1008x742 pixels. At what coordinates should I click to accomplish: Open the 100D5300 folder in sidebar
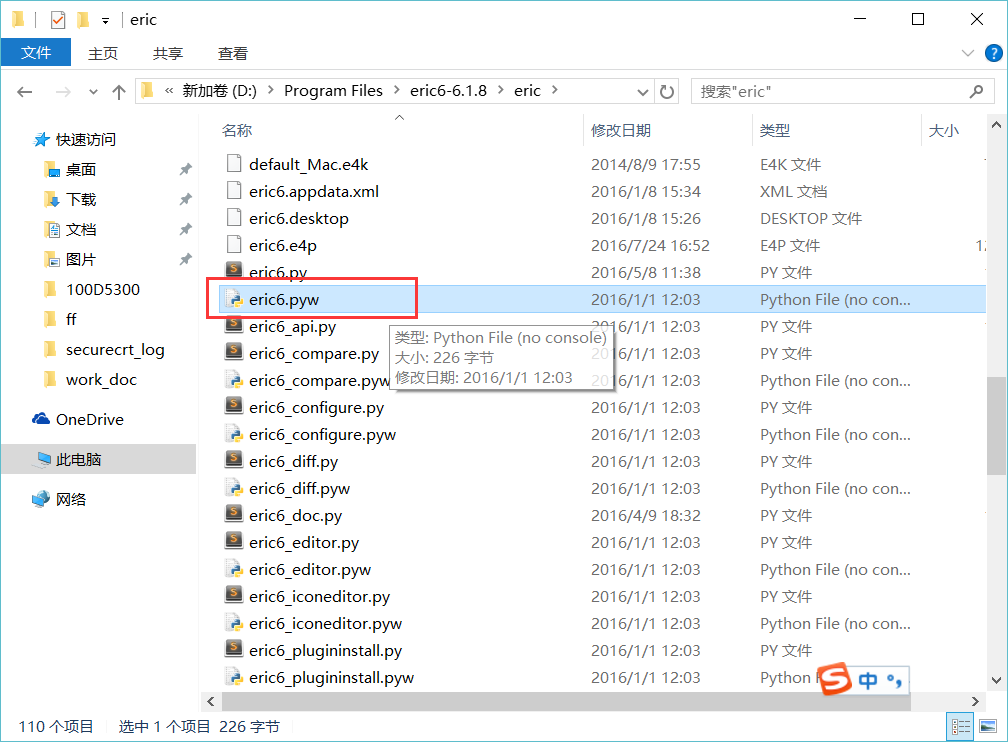click(x=102, y=289)
